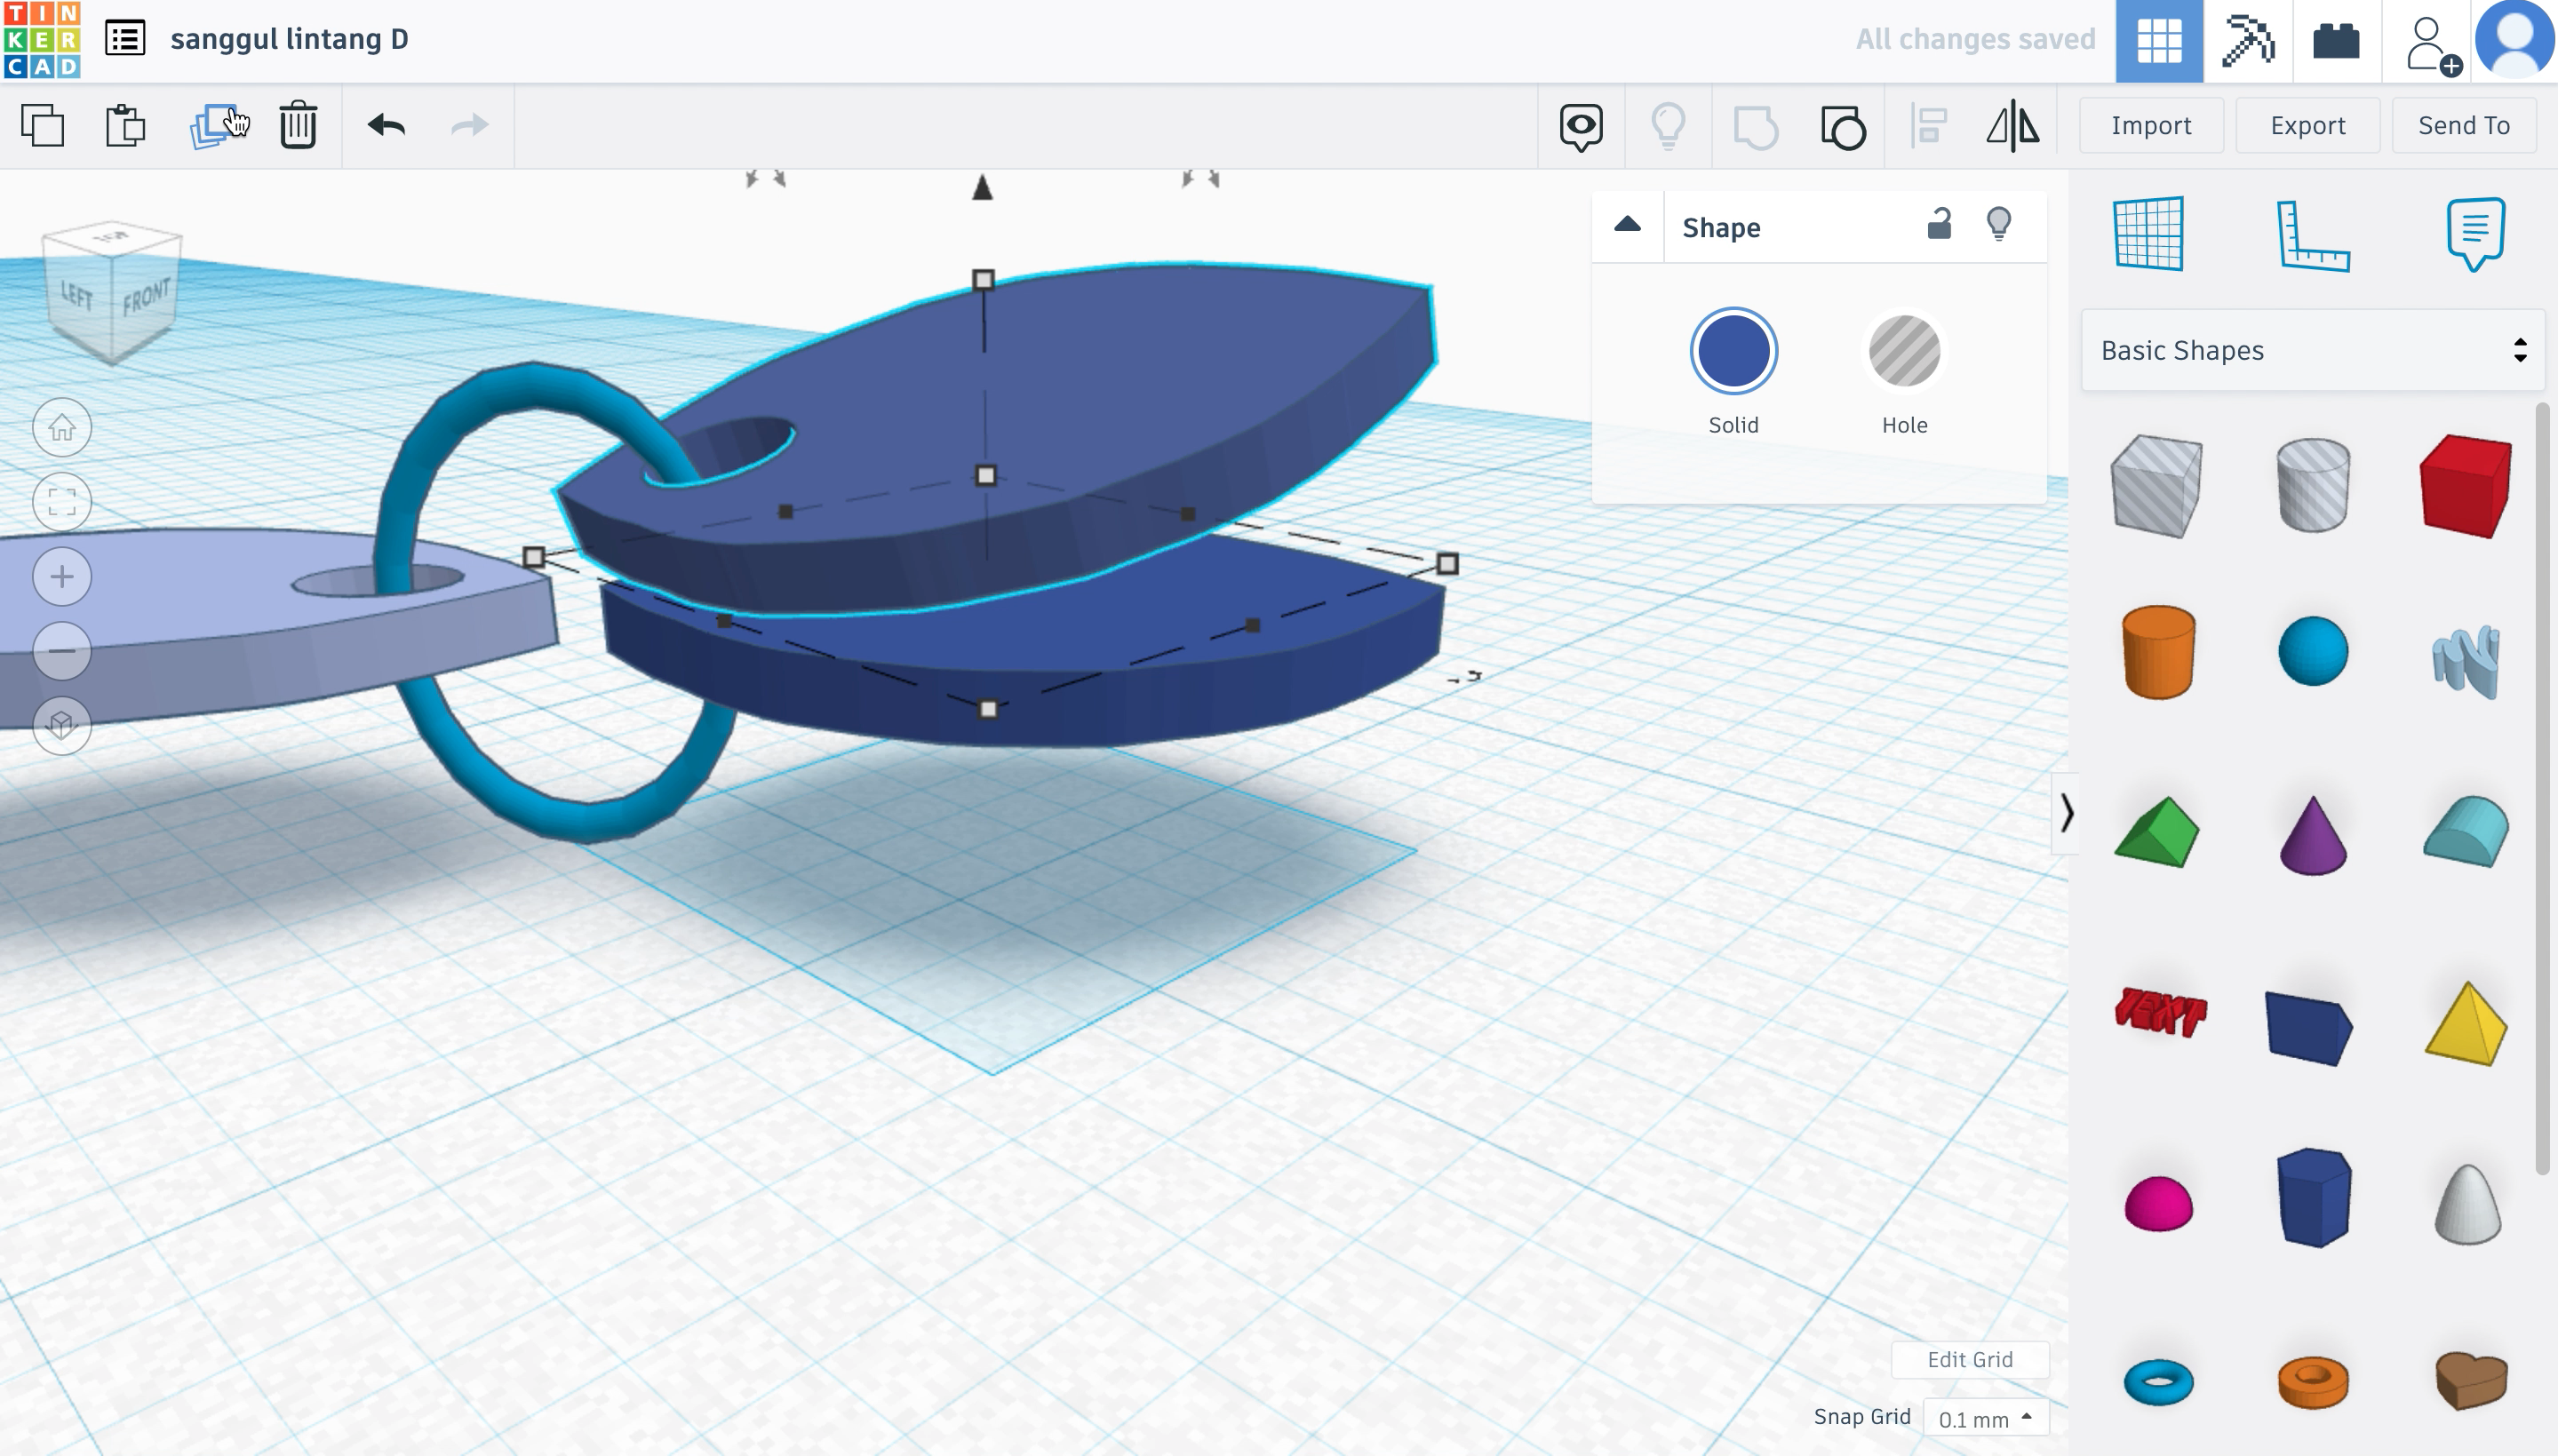Pick the navy Polygon shape

pyautogui.click(x=2312, y=1198)
